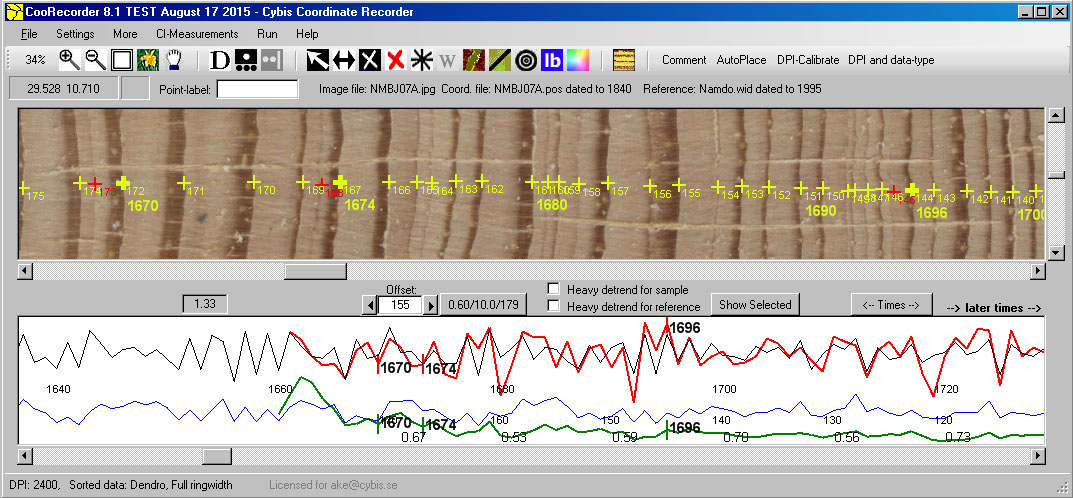The width and height of the screenshot is (1073, 498).
Task: Click the bold 1670 ring marker on the image
Action: (x=123, y=183)
